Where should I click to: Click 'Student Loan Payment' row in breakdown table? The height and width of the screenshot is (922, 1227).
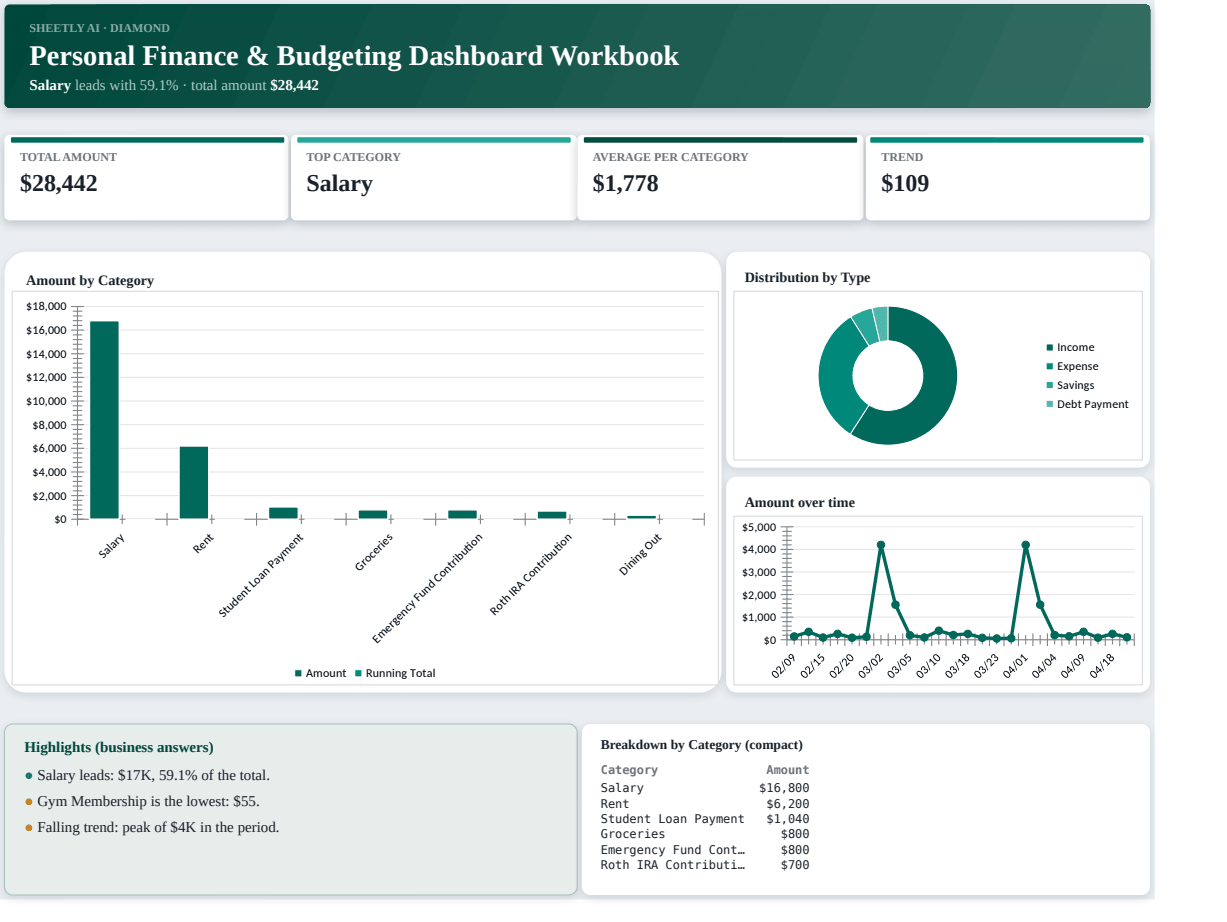click(705, 819)
